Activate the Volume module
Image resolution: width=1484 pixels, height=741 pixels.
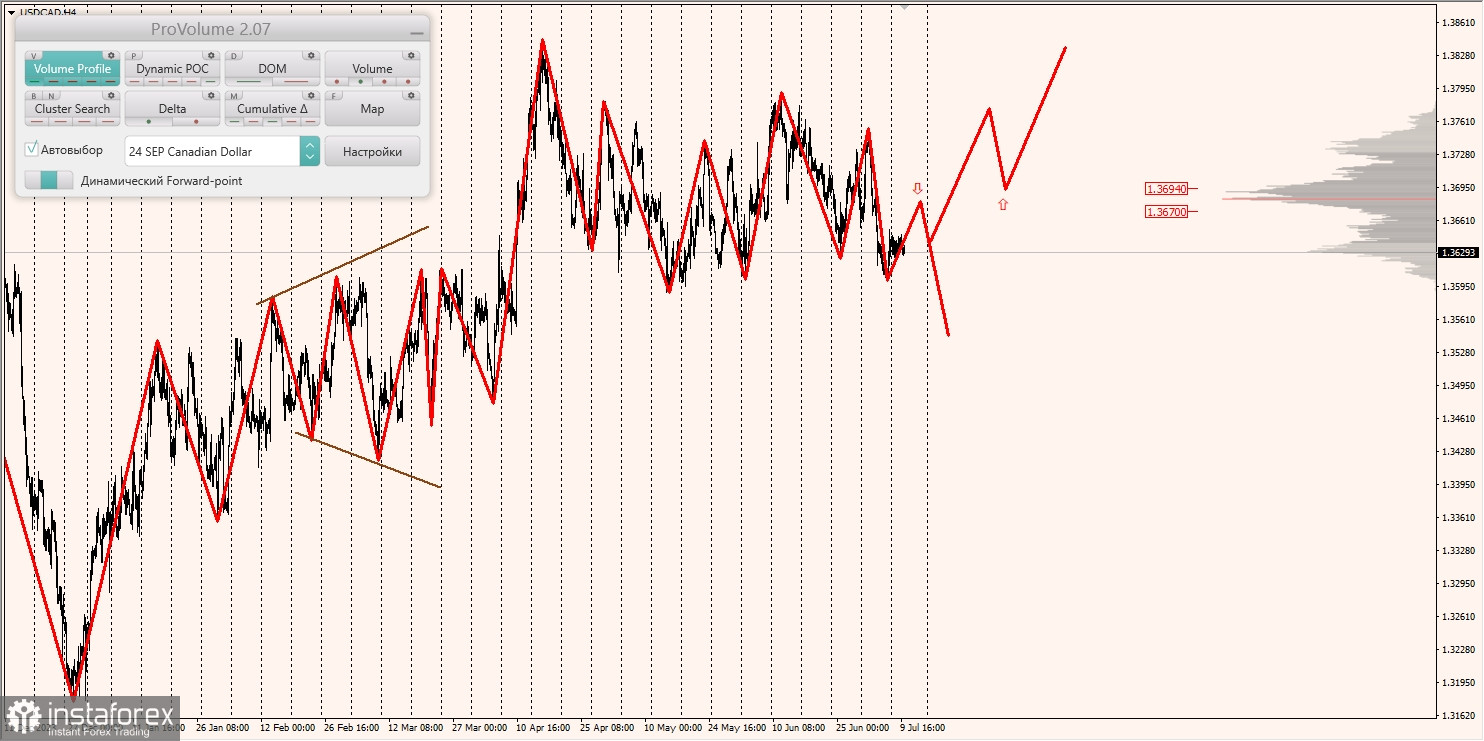coord(372,69)
